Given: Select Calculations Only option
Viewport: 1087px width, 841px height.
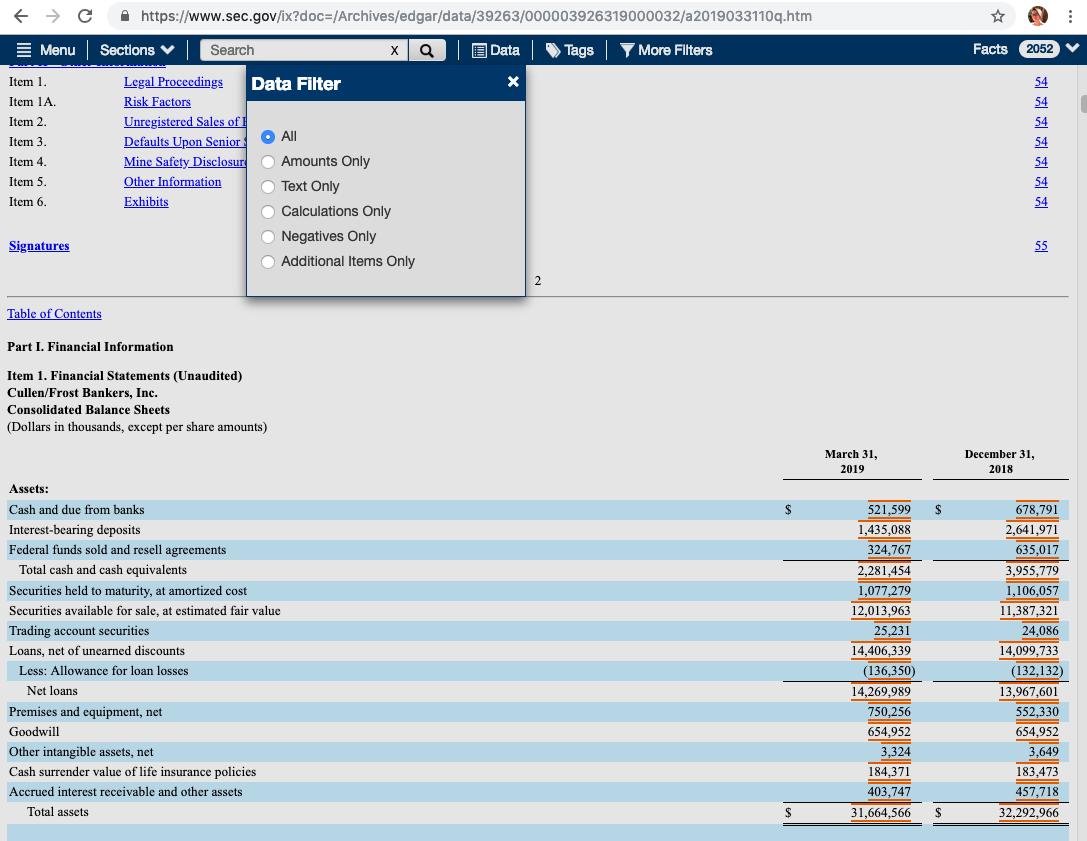Looking at the screenshot, I should click(x=268, y=211).
